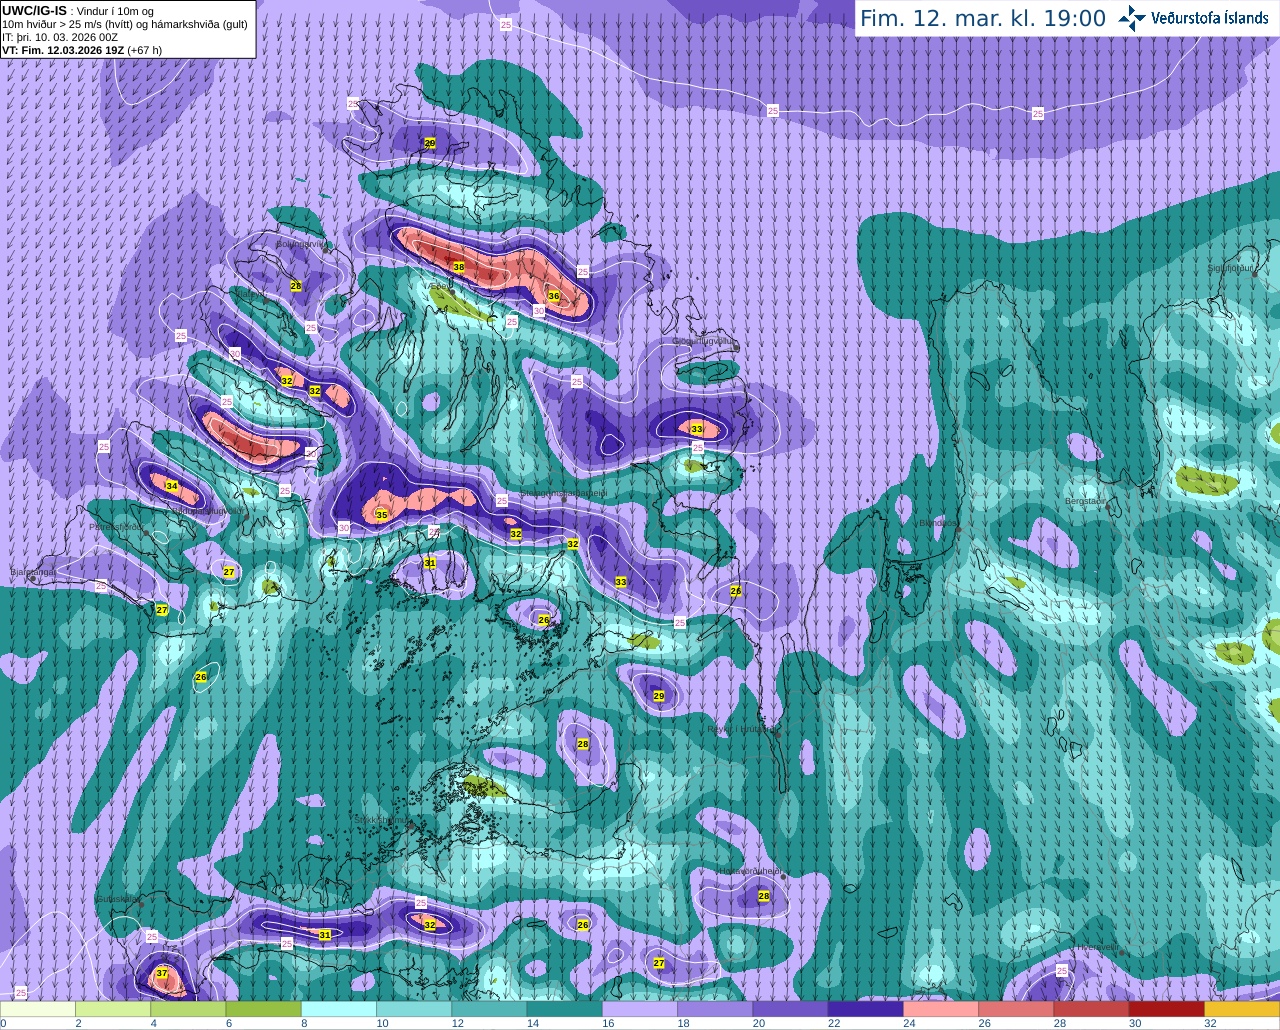Click the Bolungarvík station label
1280x1030 pixels.
(x=301, y=243)
